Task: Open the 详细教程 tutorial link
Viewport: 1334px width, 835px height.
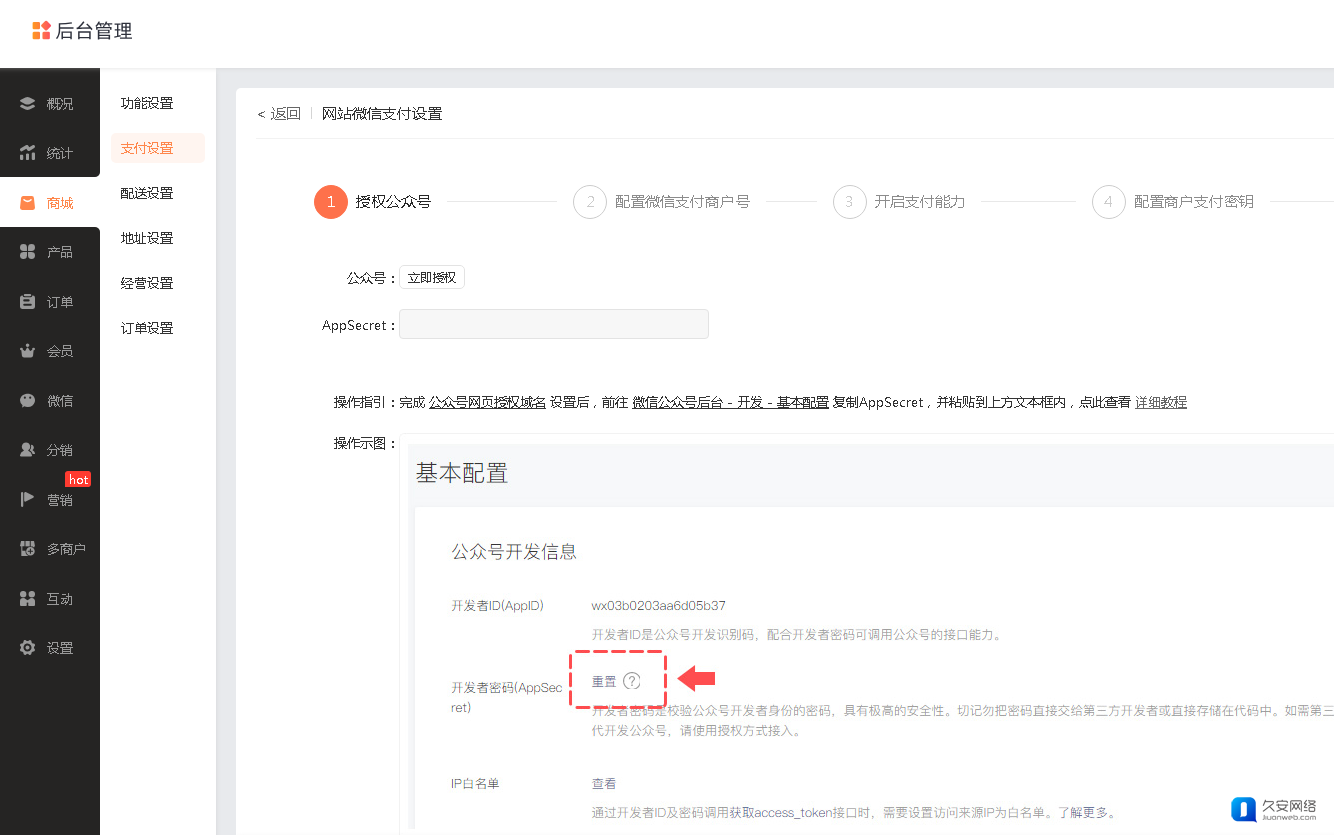Action: click(x=1160, y=402)
